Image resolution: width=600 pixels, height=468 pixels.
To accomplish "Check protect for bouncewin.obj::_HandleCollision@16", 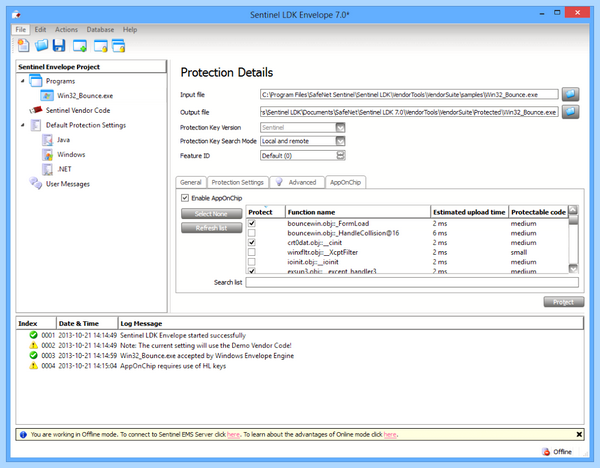I will [252, 233].
